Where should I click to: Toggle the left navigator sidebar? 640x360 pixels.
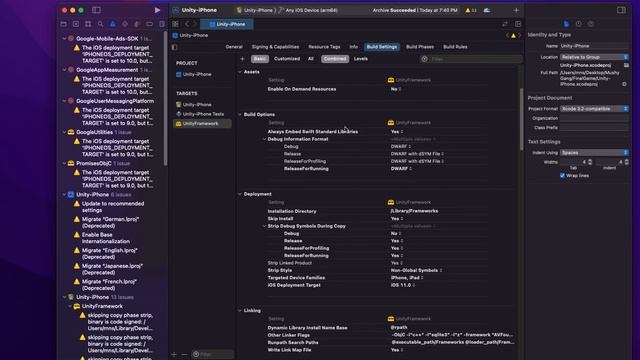(x=96, y=10)
